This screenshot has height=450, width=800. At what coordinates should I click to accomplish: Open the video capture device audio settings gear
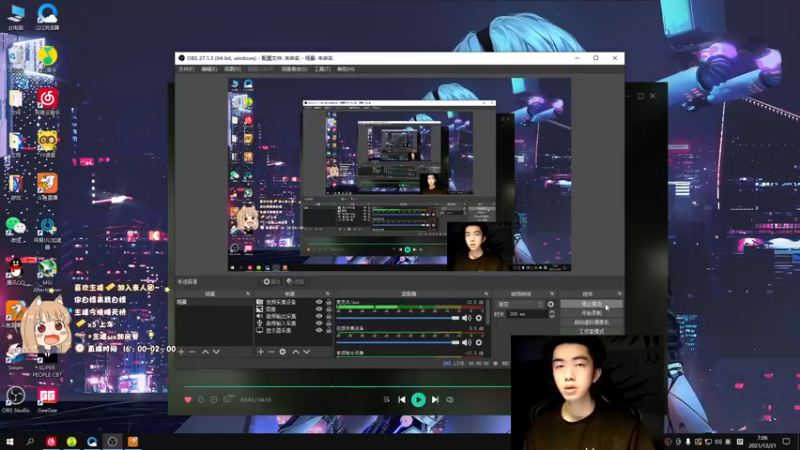point(479,342)
